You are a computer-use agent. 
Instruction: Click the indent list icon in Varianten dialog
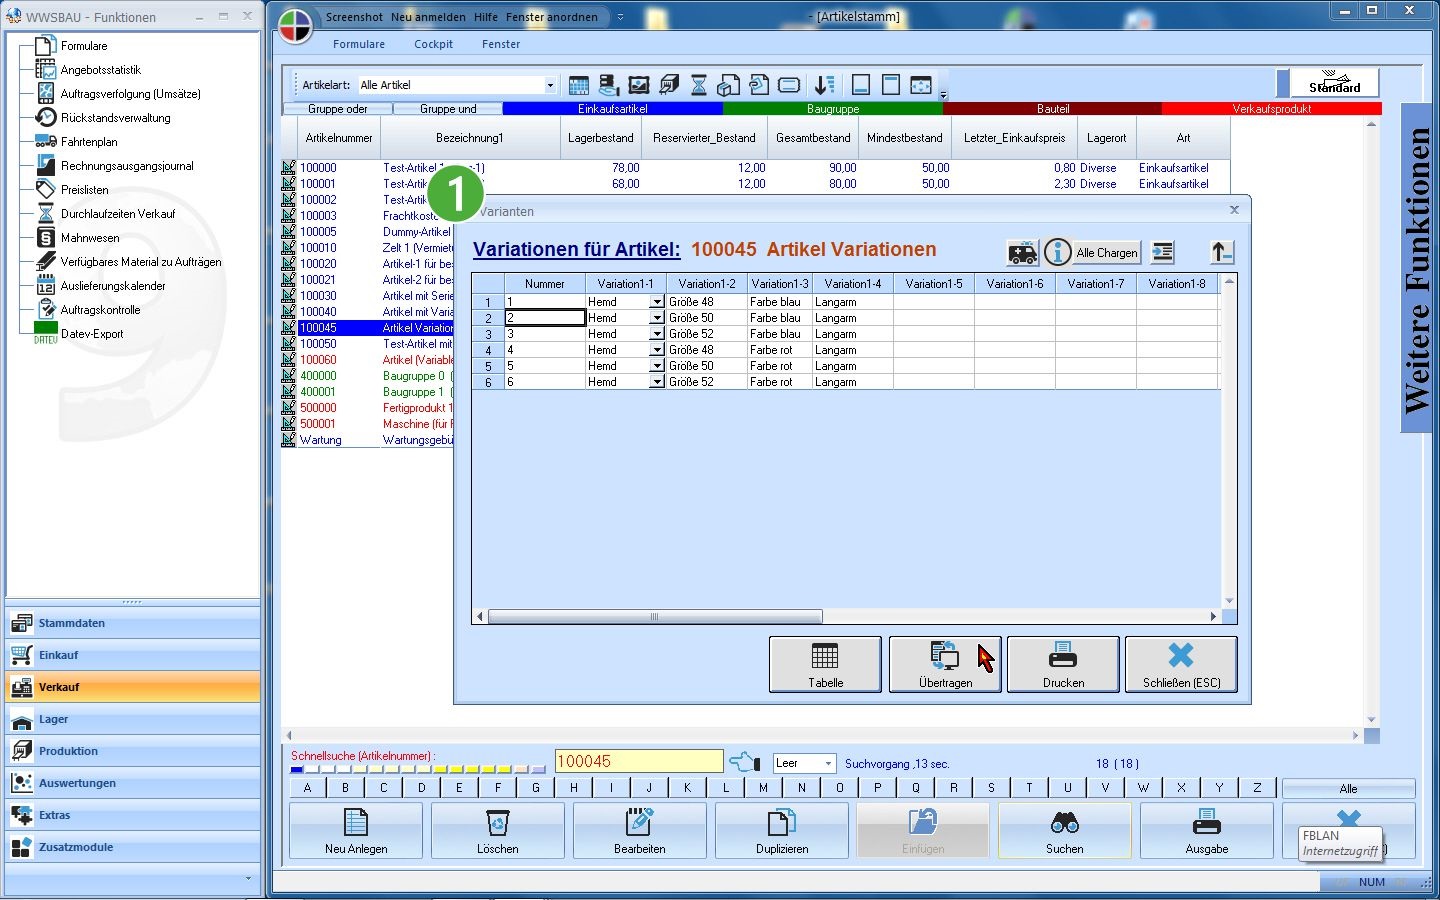click(1162, 252)
